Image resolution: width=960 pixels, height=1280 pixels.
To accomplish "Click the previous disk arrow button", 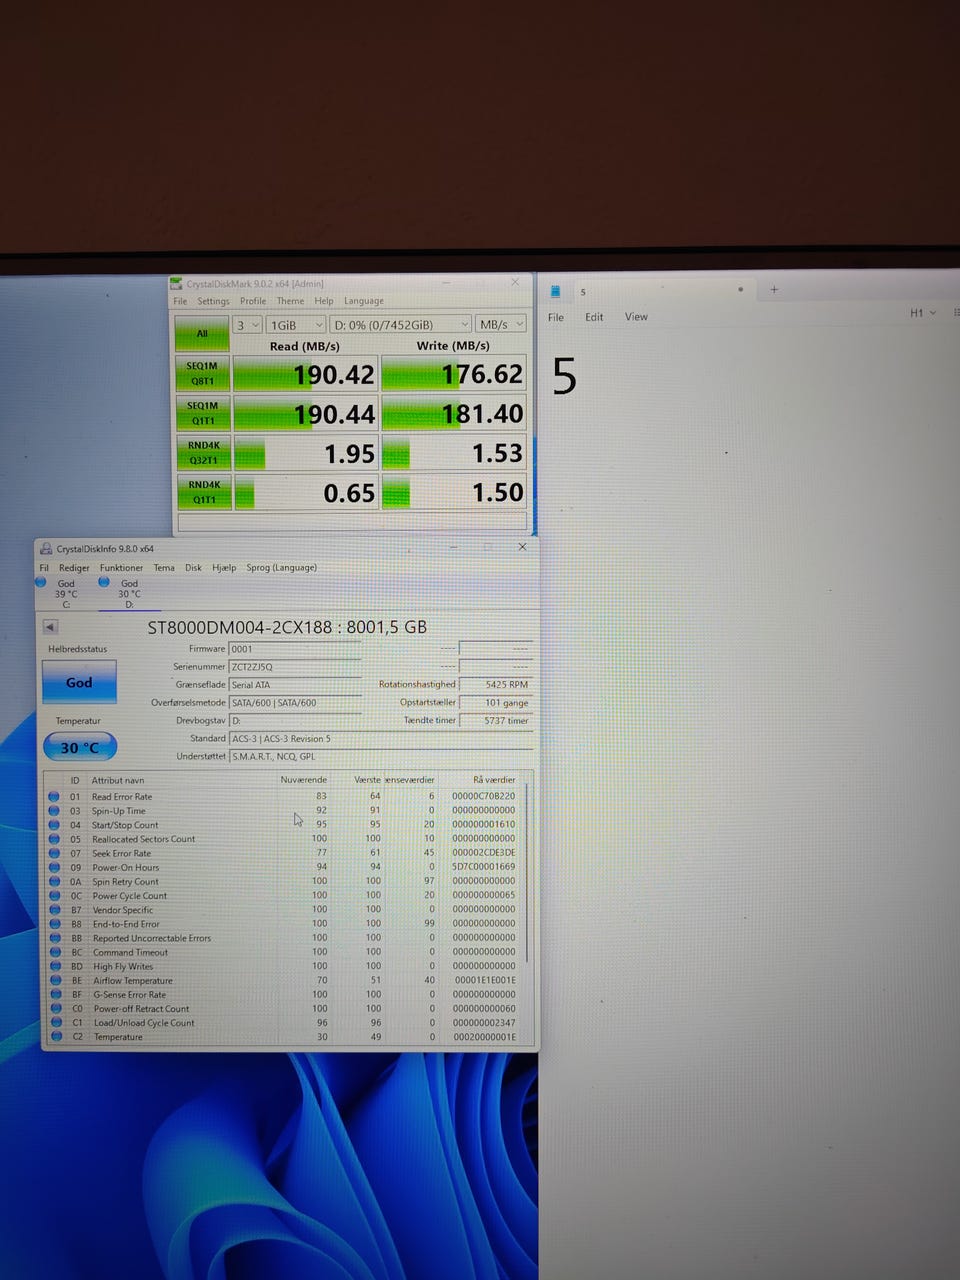I will [50, 627].
